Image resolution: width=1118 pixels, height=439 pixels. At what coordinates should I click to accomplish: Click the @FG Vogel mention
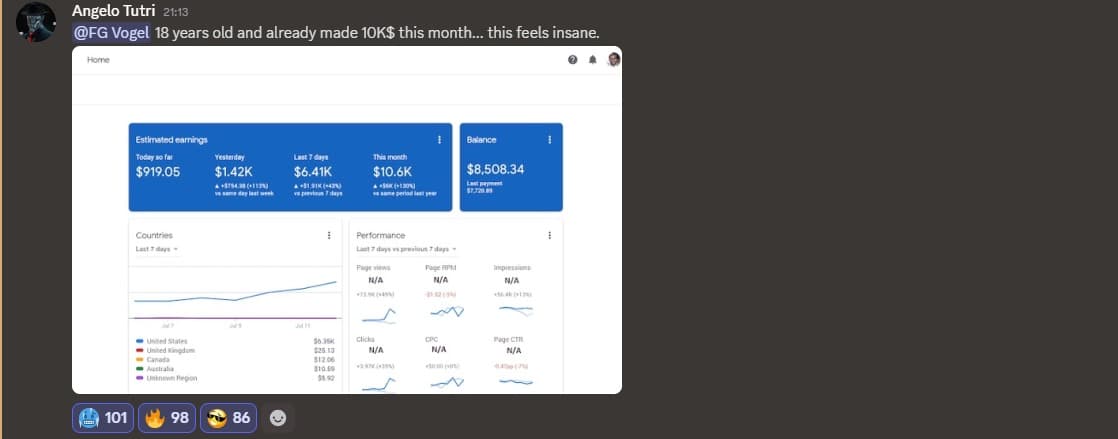[x=111, y=32]
